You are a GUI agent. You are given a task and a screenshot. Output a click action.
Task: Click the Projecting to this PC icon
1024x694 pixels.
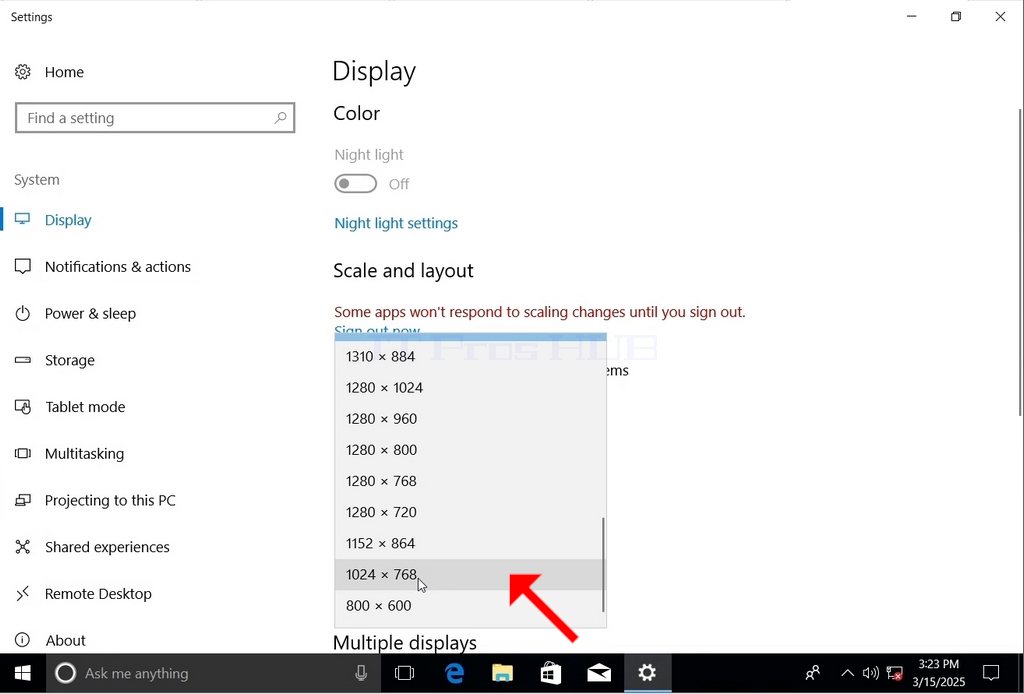(x=23, y=500)
